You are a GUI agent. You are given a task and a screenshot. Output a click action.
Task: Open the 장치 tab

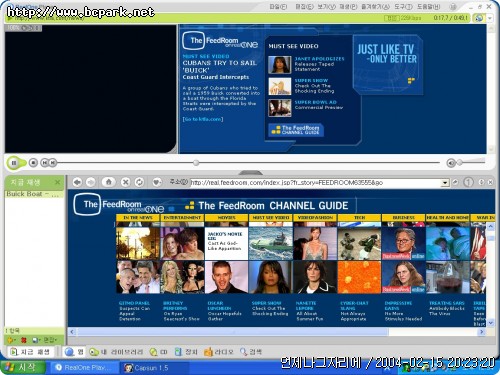186,352
